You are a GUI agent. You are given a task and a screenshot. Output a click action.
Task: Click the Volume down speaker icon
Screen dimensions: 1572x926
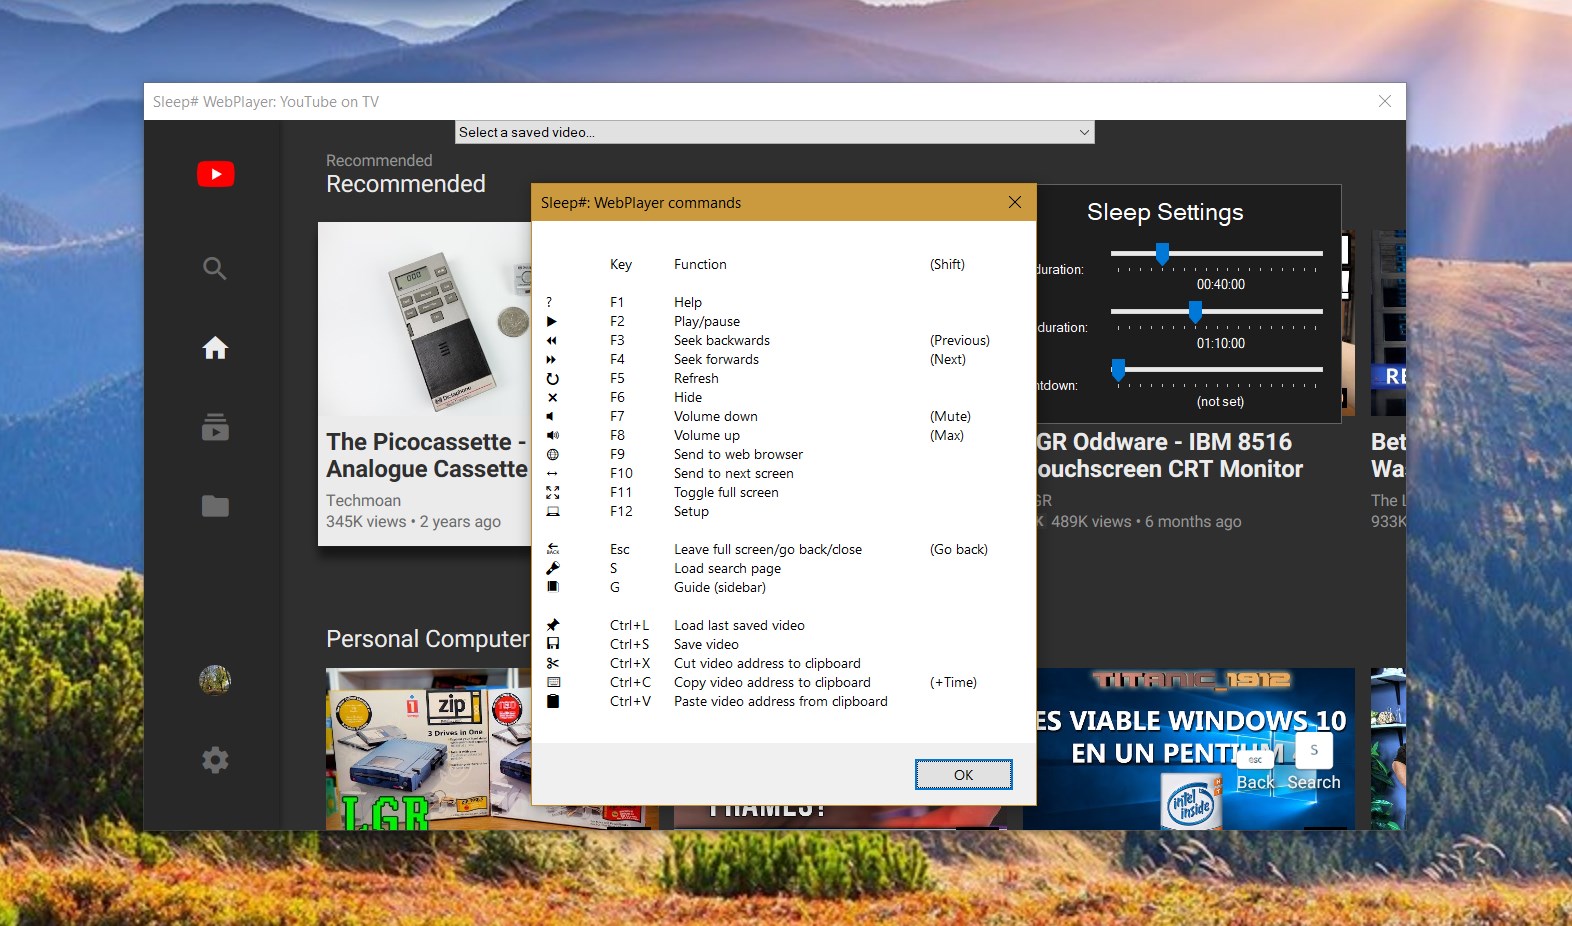click(x=551, y=416)
